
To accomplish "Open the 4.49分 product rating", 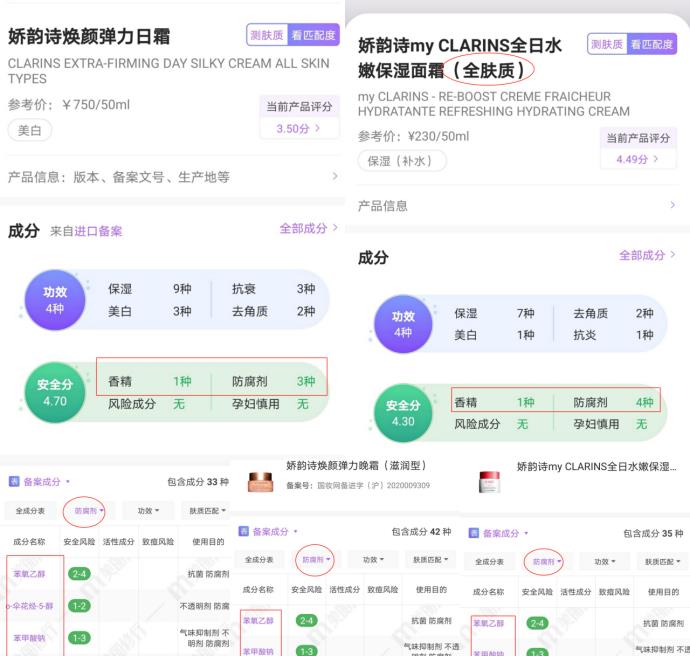I will [638, 159].
